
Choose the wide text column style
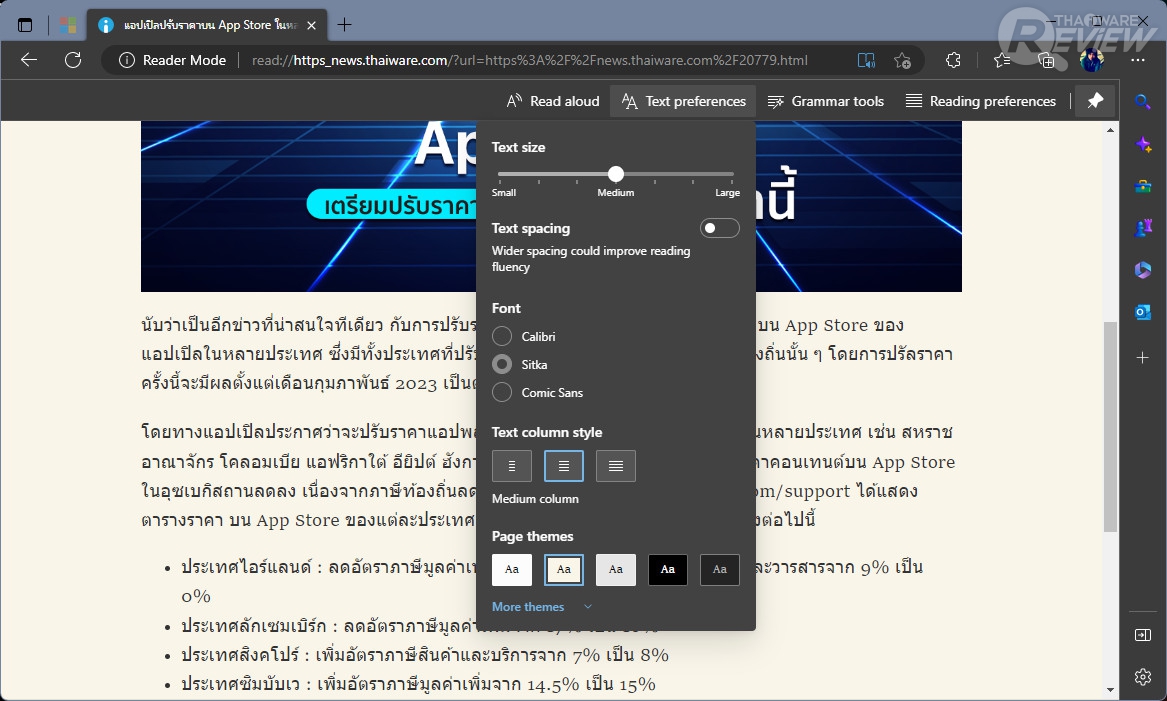point(616,466)
